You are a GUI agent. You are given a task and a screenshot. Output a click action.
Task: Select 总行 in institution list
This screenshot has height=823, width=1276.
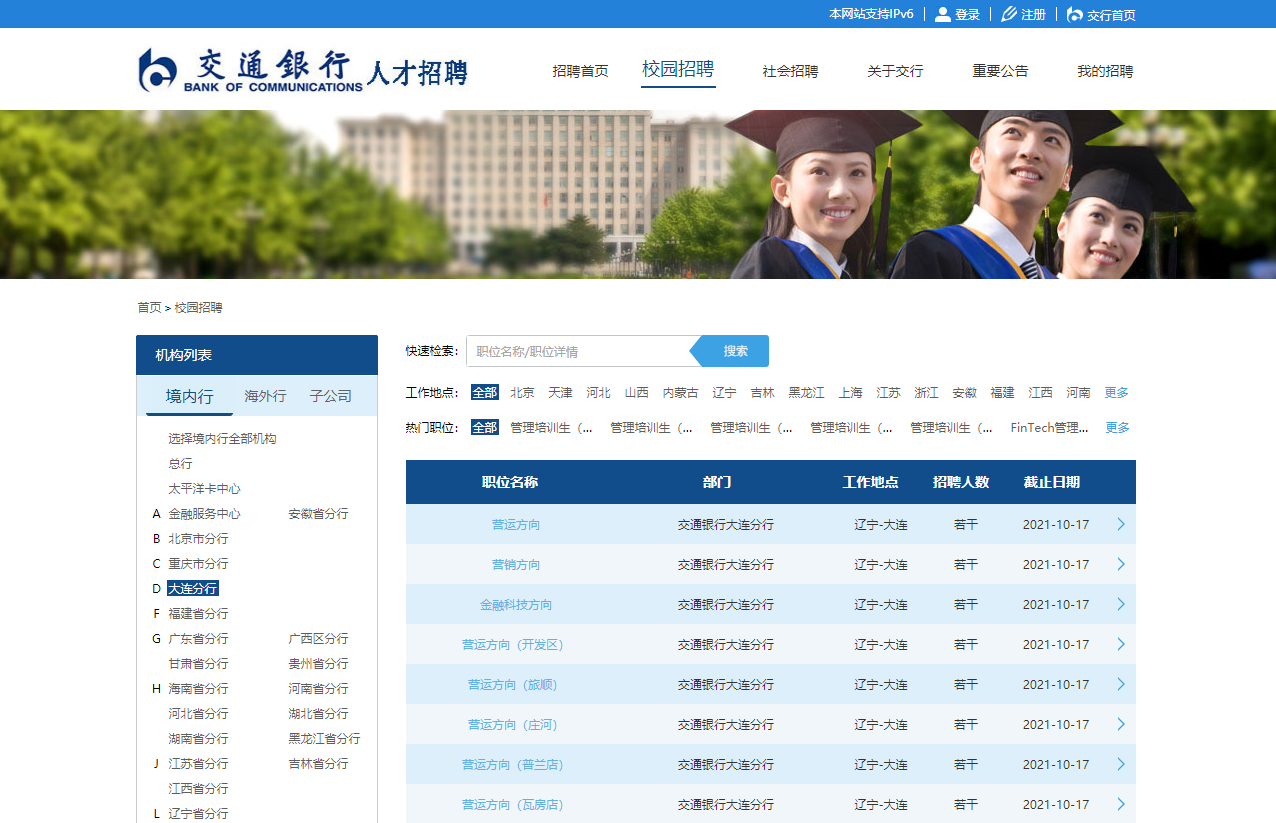coord(180,464)
